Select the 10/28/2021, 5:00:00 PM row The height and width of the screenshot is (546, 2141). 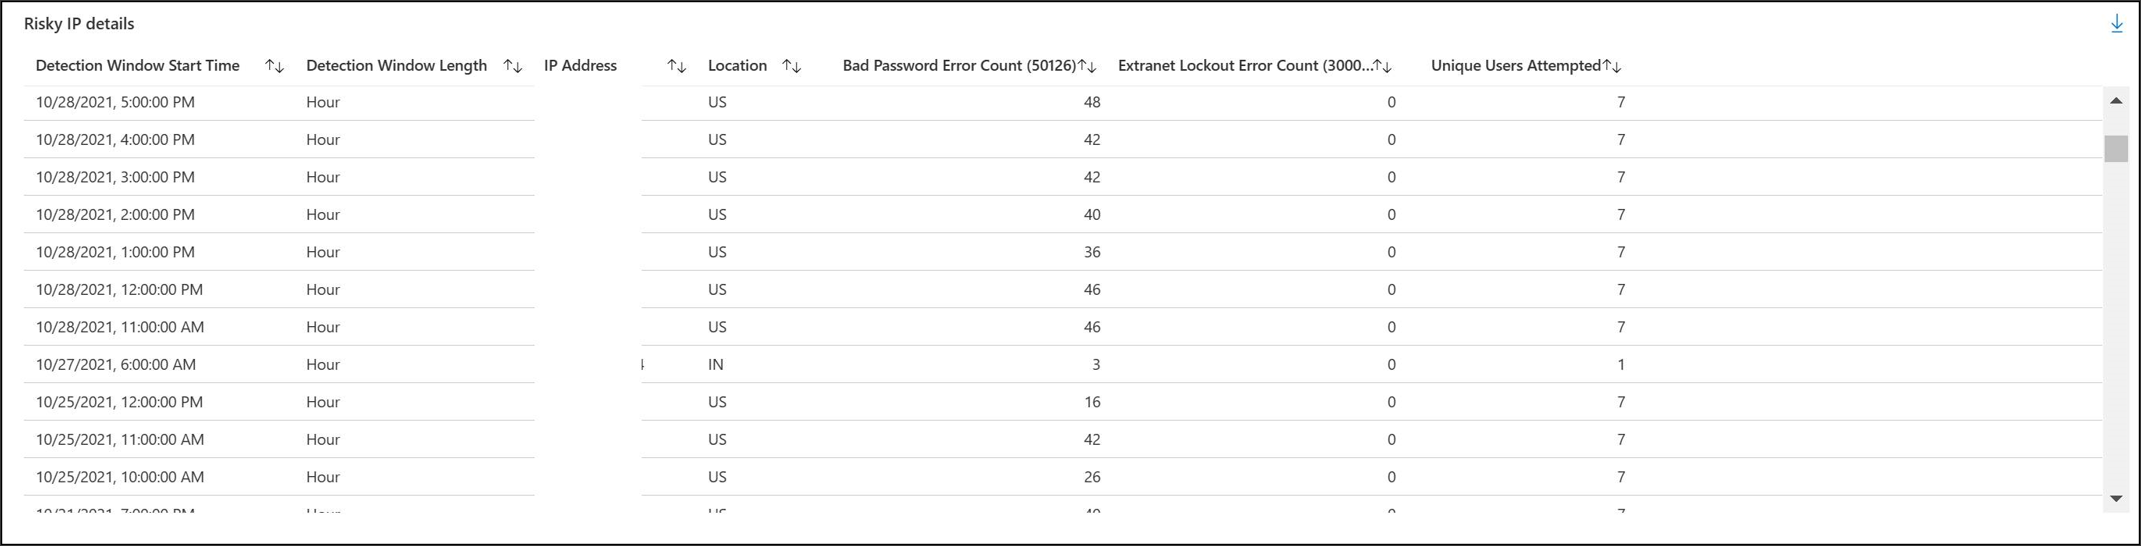pos(1063,102)
